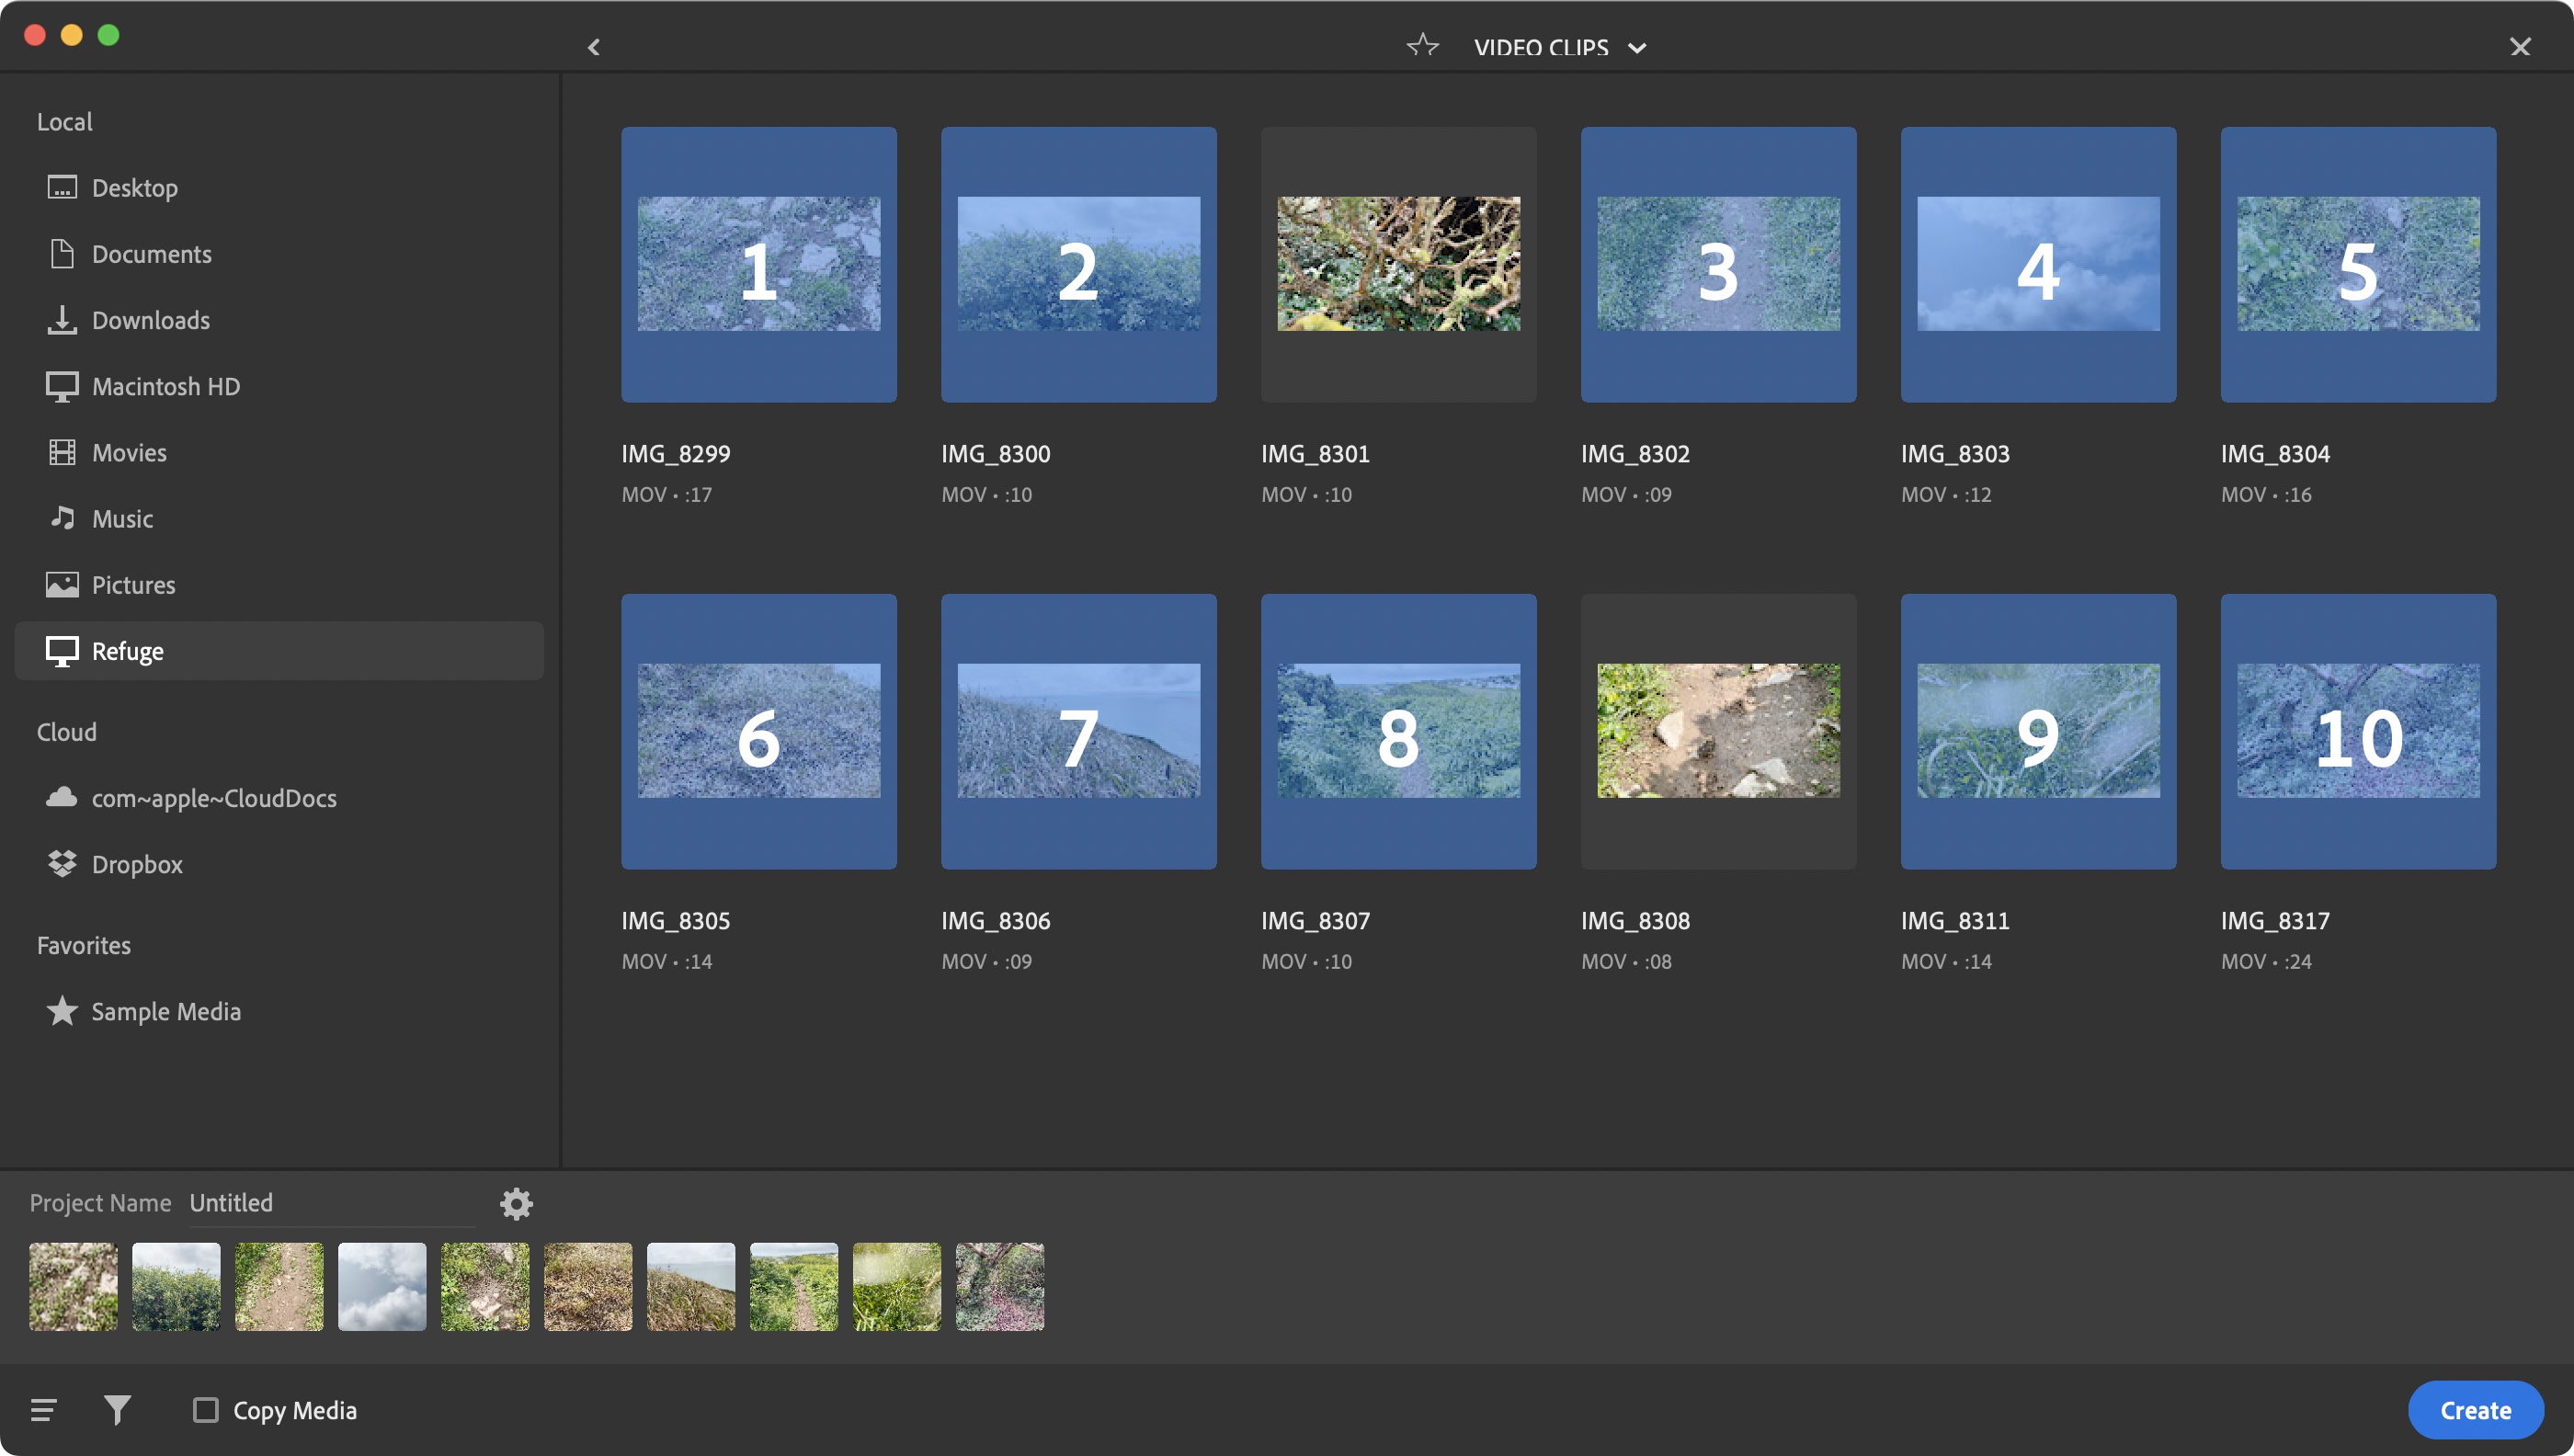Expand the VIDEO CLIPS folder dropdown
The height and width of the screenshot is (1456, 2574).
(1637, 48)
